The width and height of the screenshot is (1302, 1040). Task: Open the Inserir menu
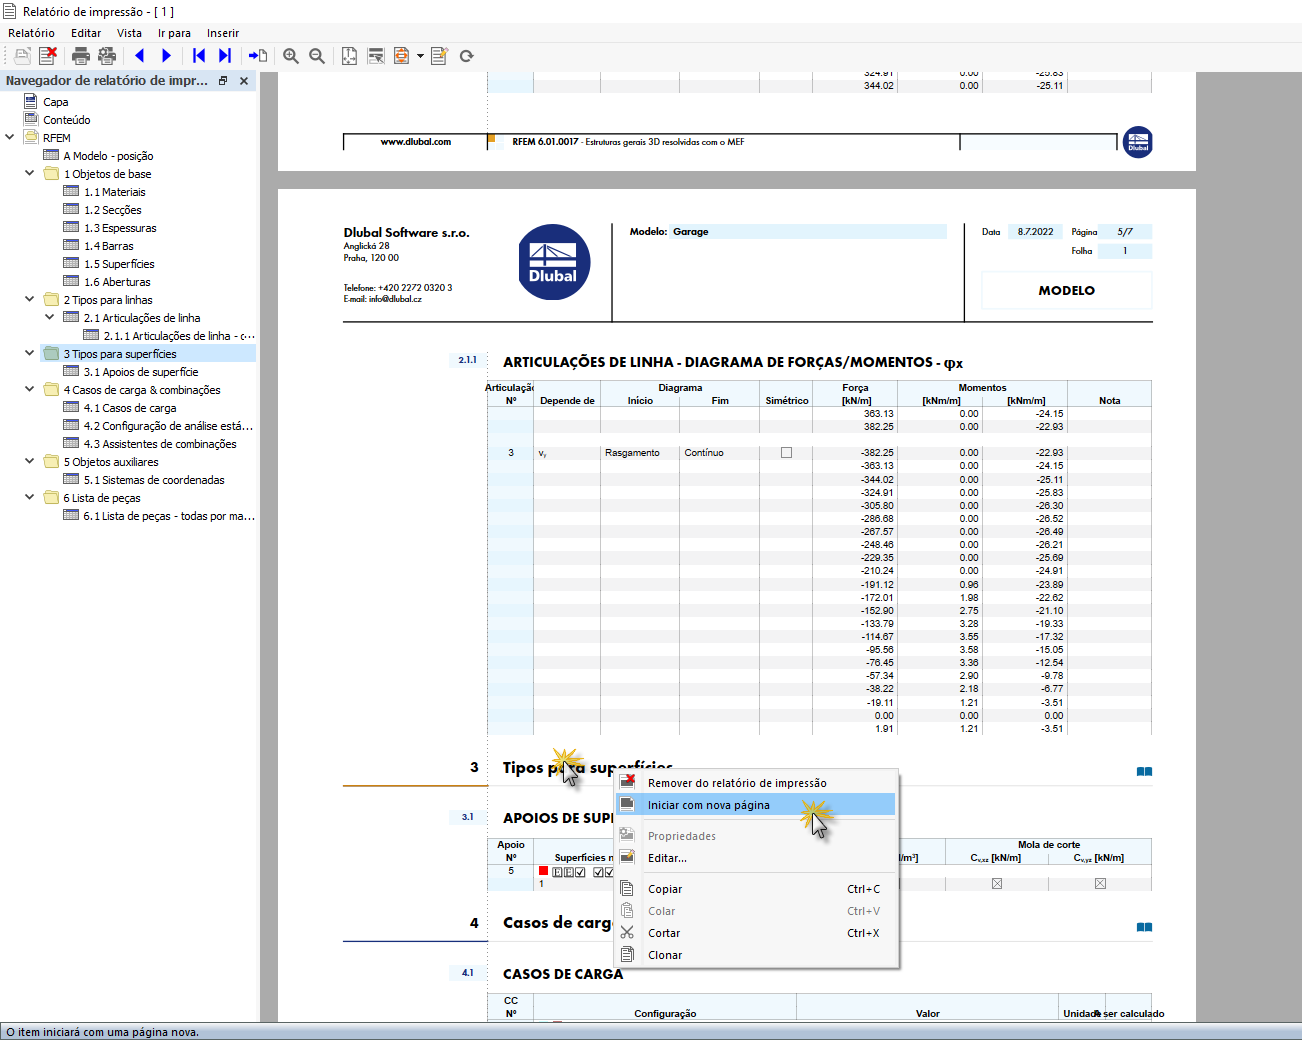coord(223,33)
